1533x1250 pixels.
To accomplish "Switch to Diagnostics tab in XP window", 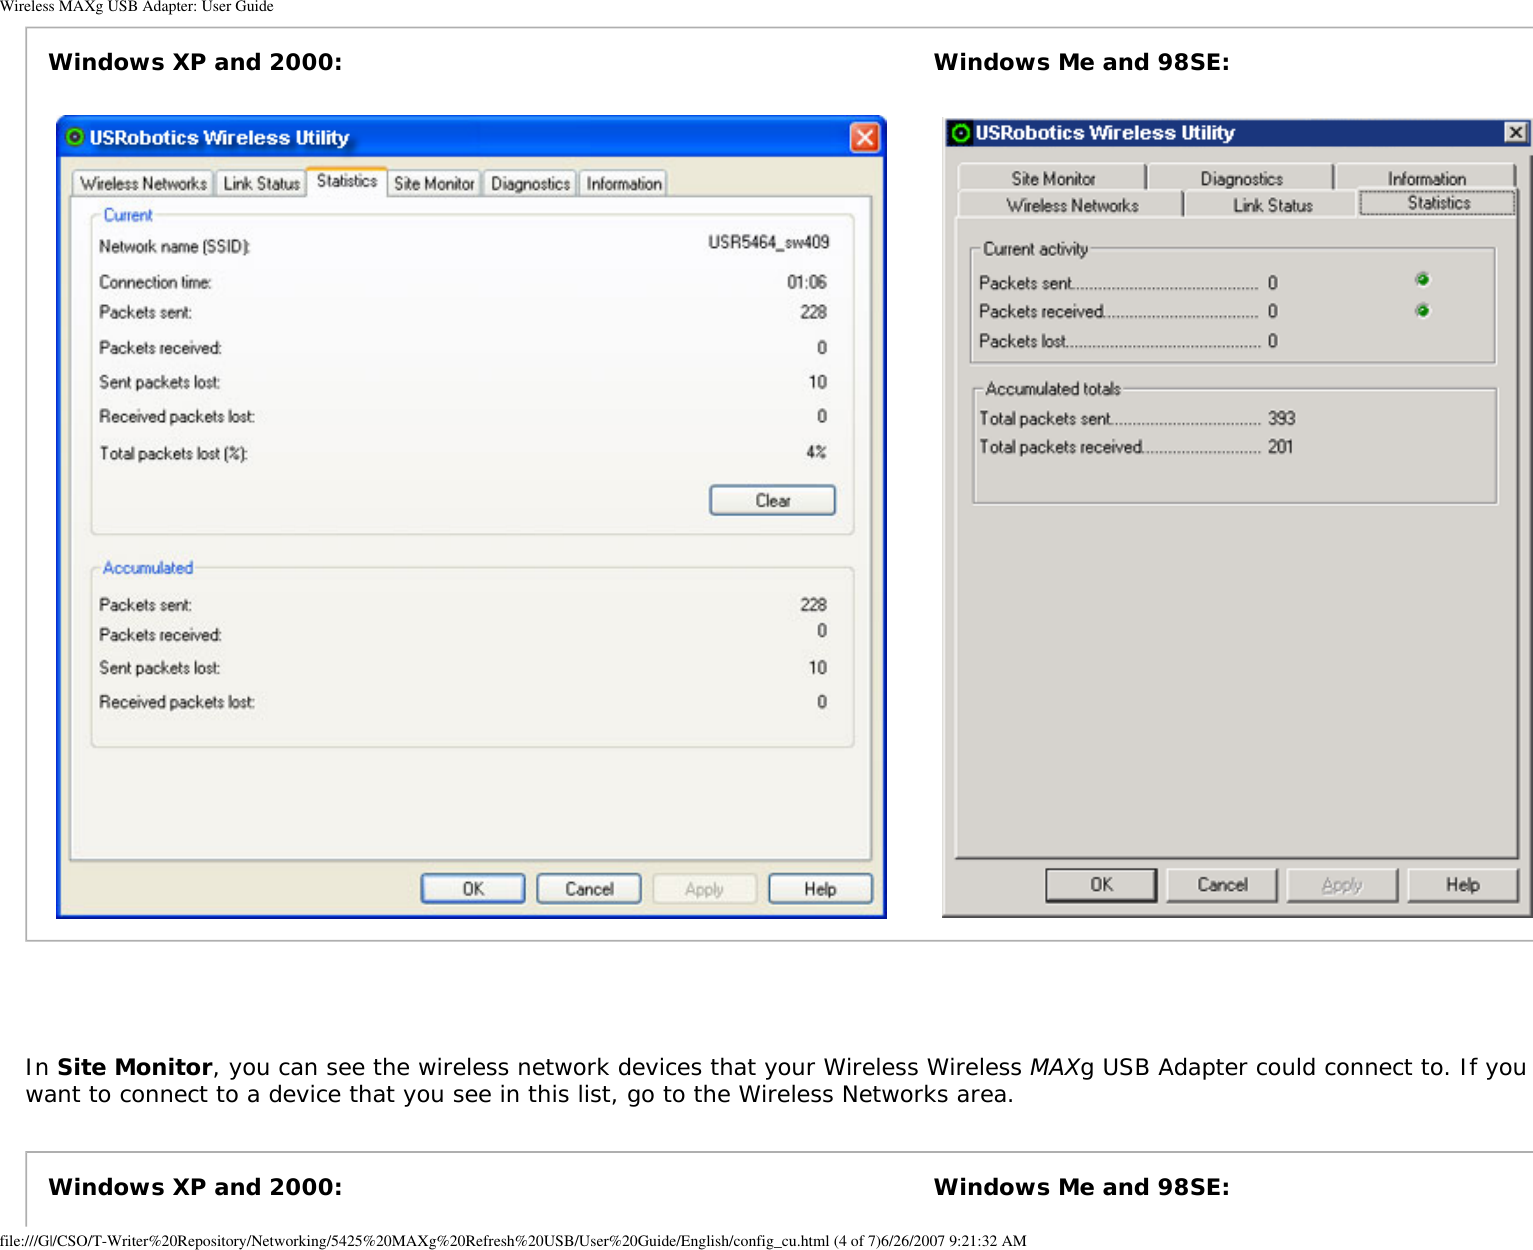I will 530,184.
